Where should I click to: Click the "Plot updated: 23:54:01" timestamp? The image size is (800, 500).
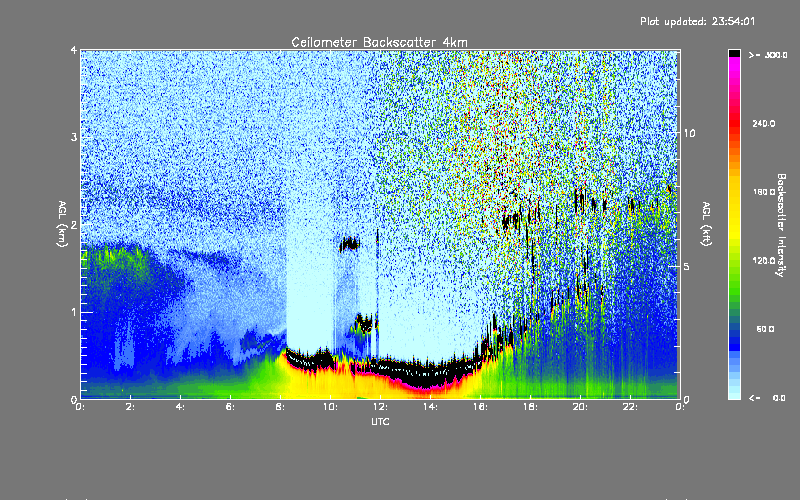(697, 21)
